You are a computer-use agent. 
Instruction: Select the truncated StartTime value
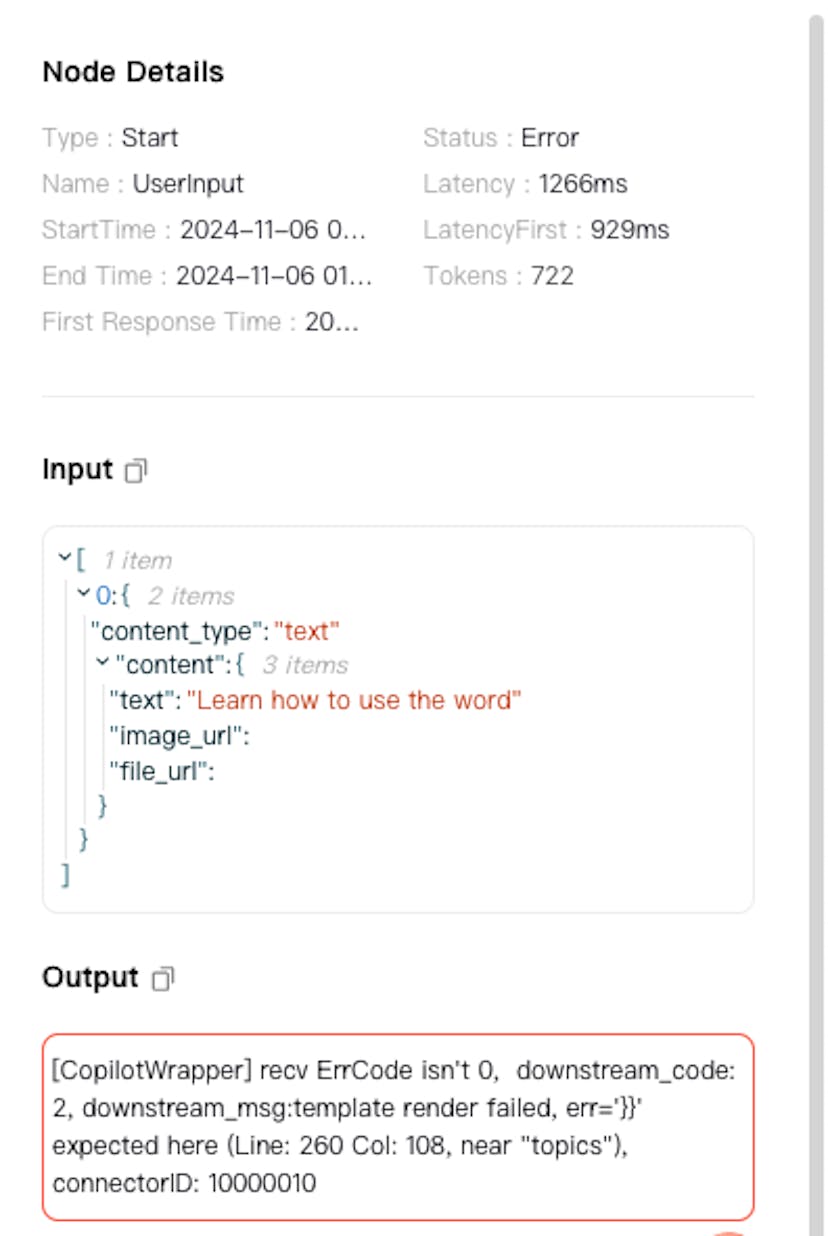[273, 230]
